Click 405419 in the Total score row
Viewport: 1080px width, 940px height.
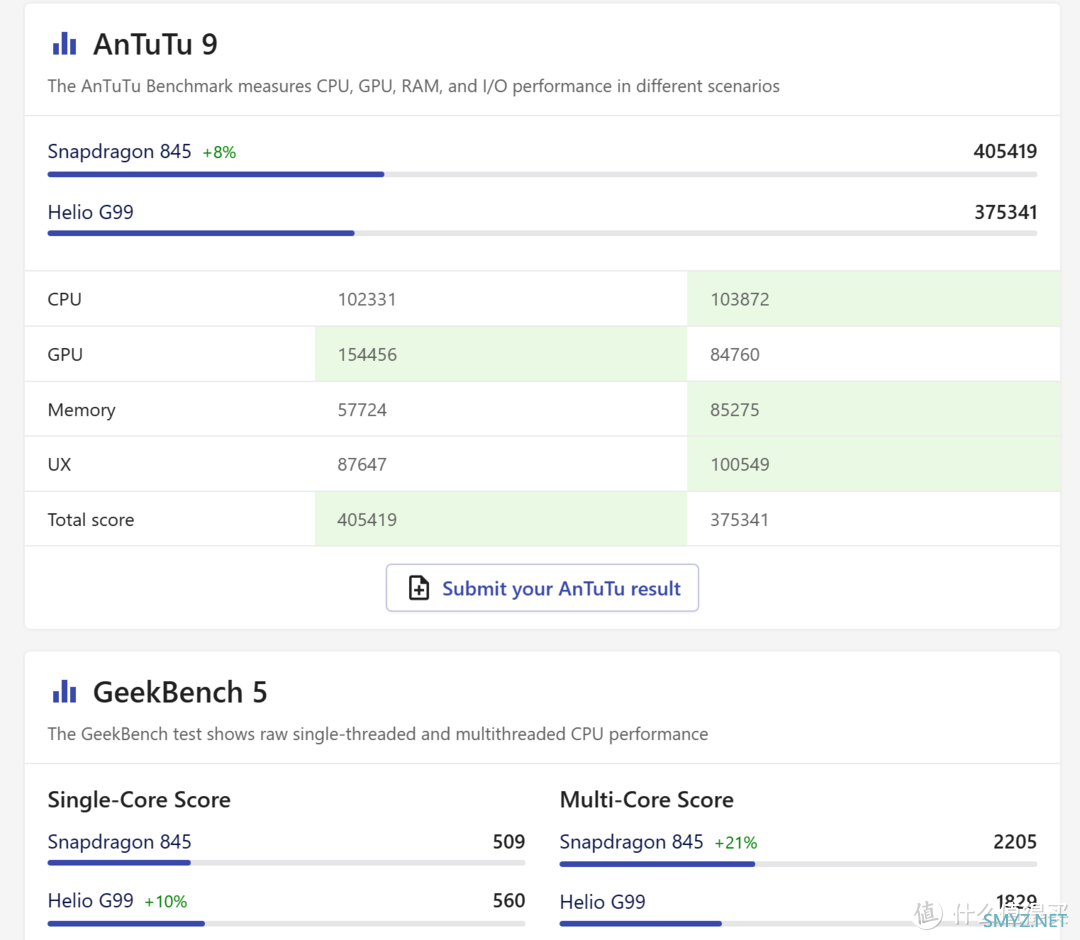coord(367,520)
